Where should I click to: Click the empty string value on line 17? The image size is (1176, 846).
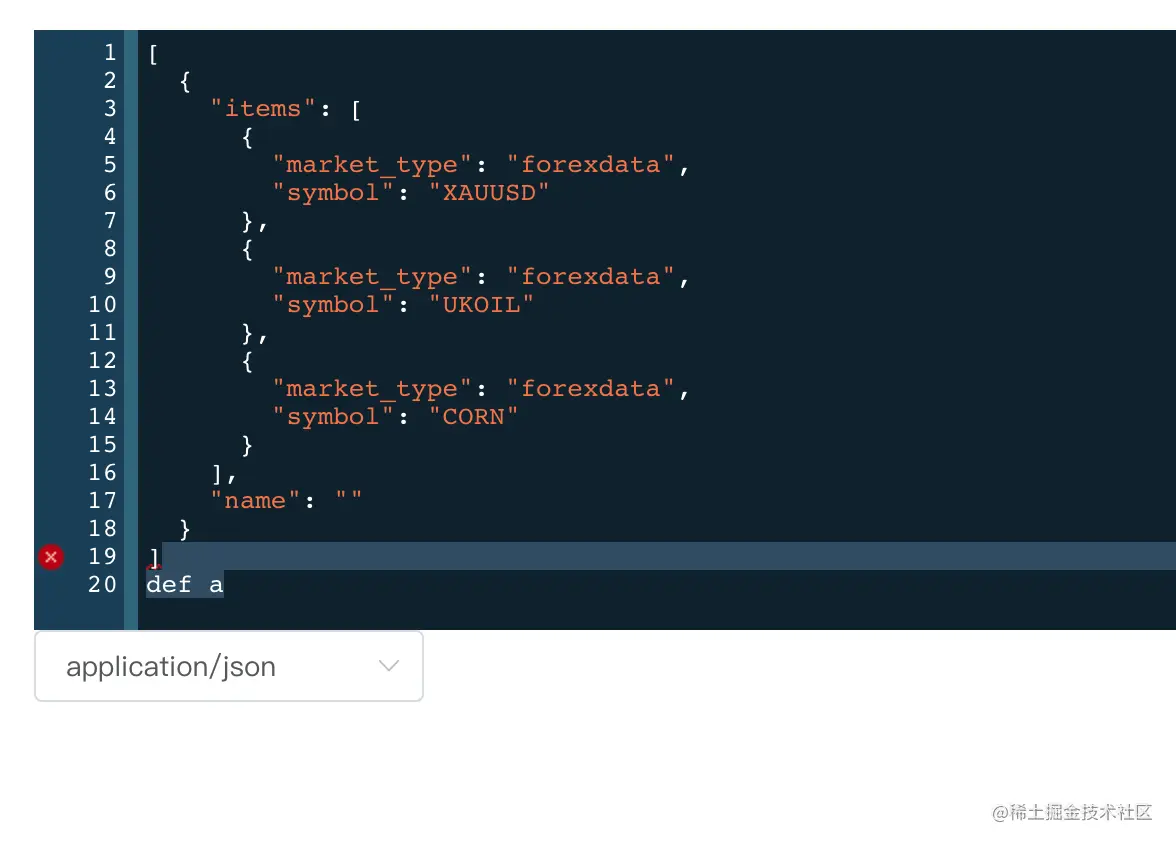click(349, 497)
